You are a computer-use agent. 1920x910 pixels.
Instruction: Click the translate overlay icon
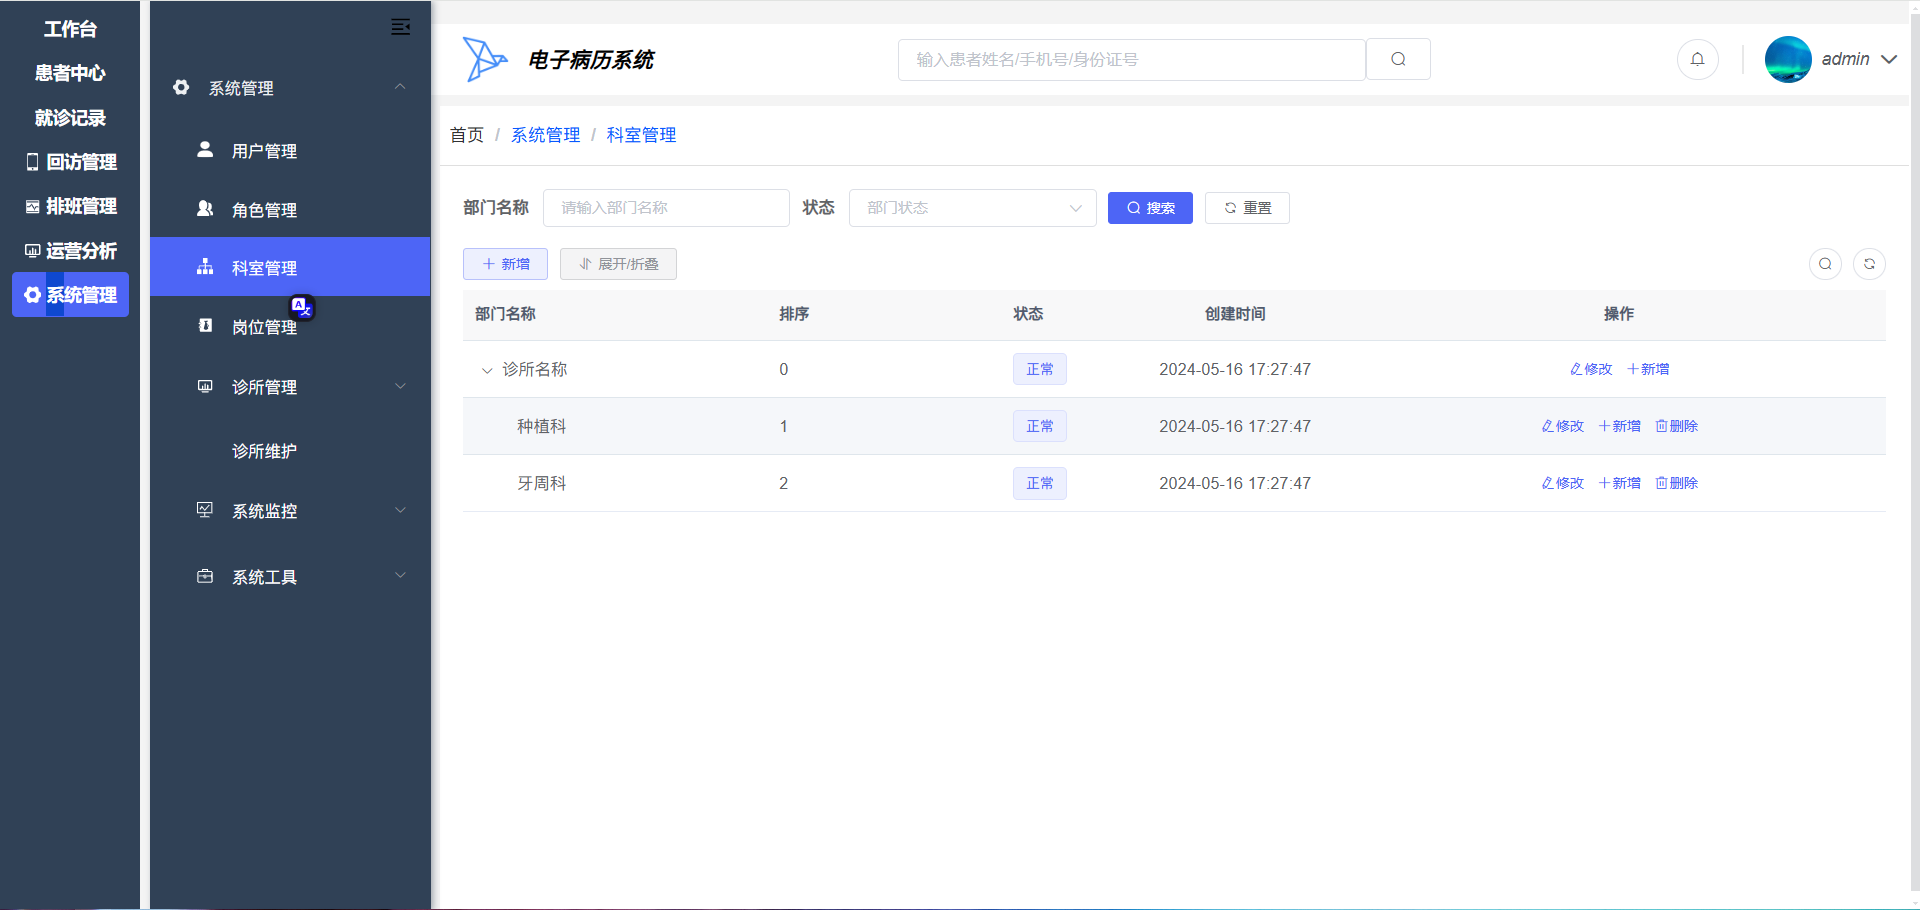pyautogui.click(x=302, y=307)
